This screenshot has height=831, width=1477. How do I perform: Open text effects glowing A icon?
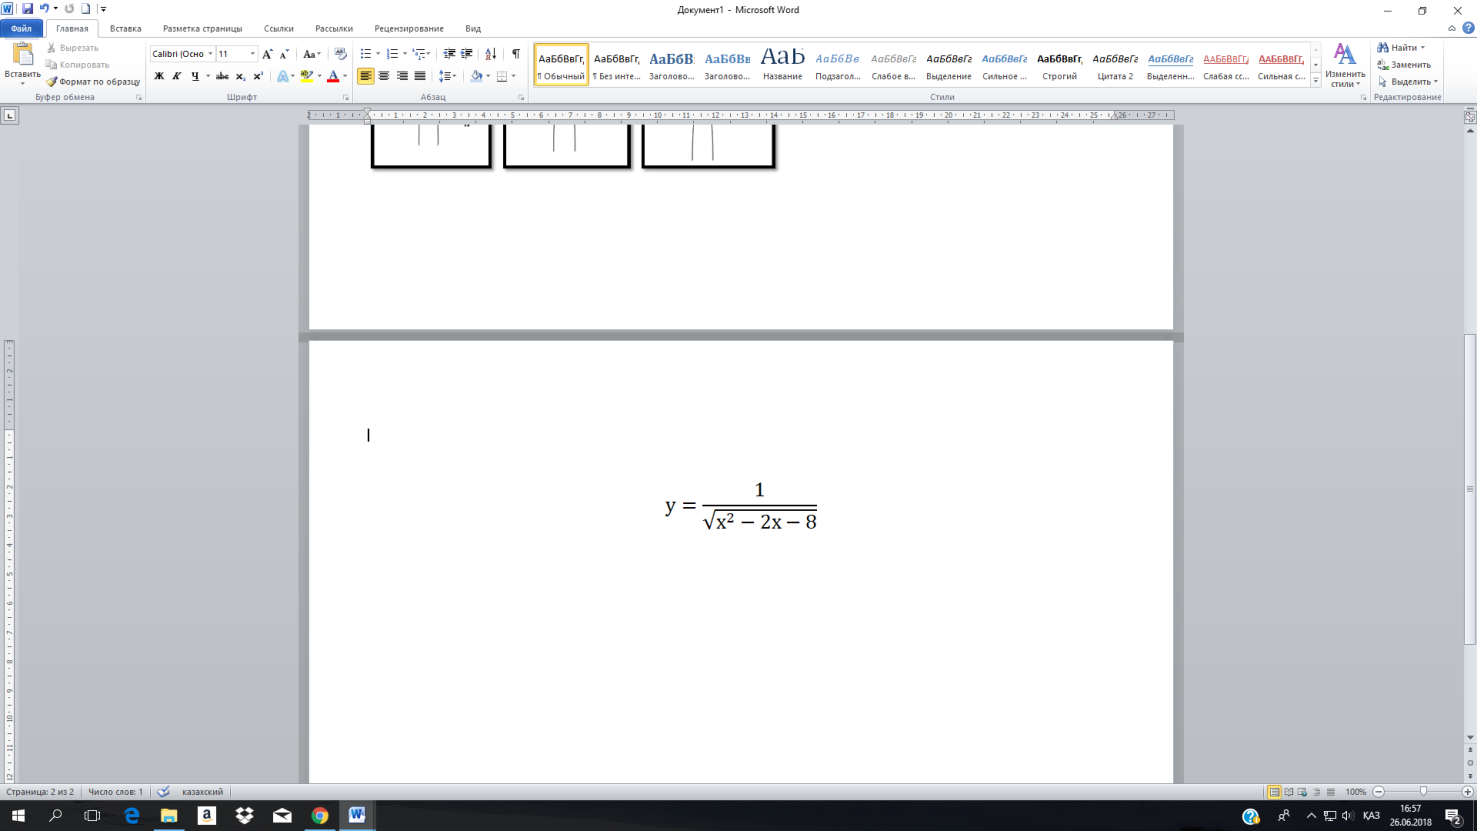click(283, 76)
